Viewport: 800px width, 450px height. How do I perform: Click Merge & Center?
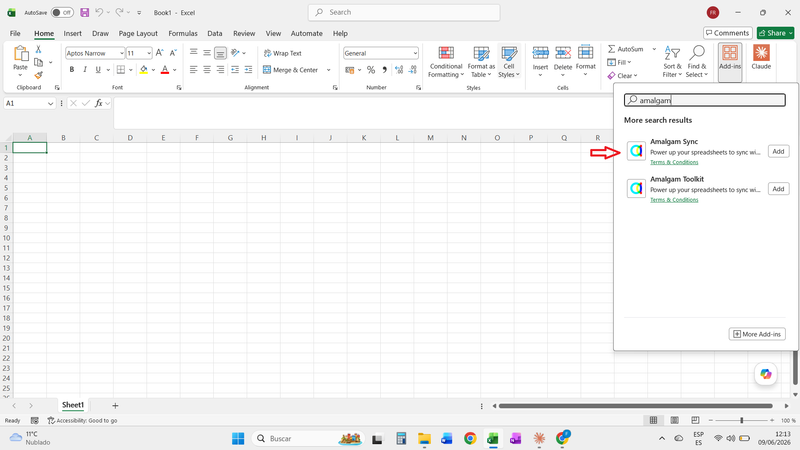(290, 70)
